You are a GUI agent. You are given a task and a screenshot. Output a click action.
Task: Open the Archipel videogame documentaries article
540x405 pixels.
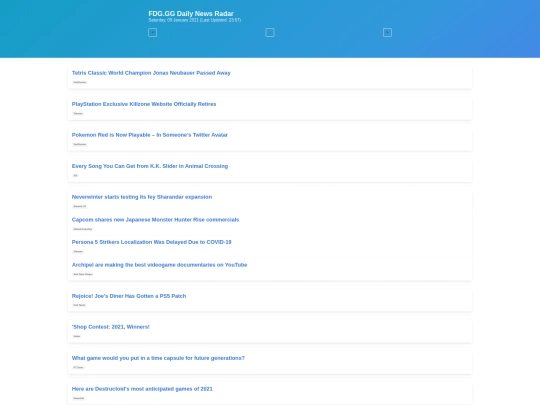(x=159, y=265)
